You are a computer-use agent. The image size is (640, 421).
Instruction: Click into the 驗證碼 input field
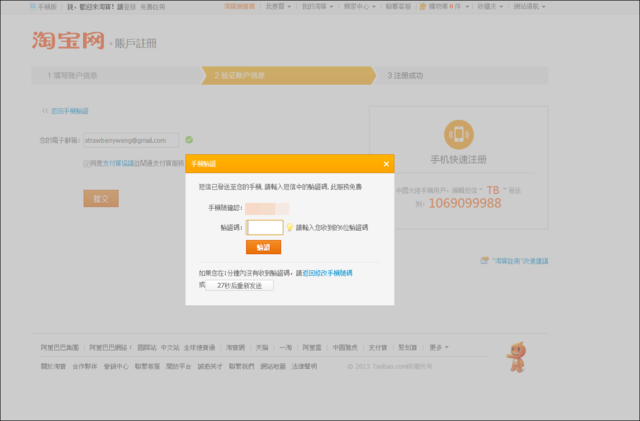[264, 227]
